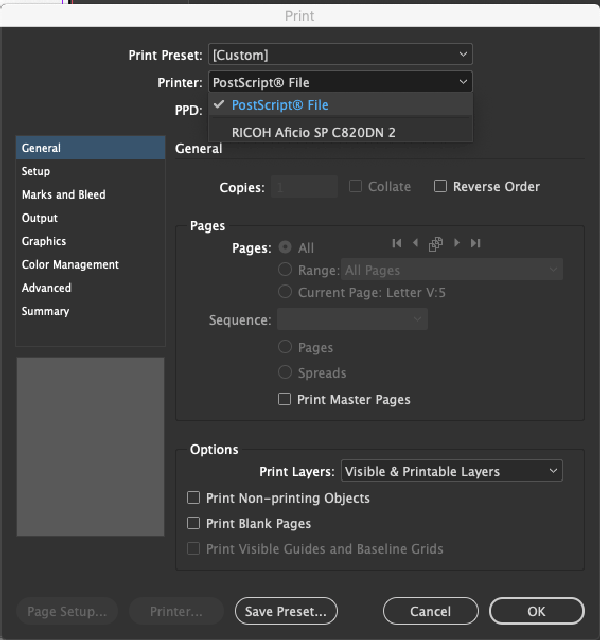Enable Print Master Pages checkbox
Screen dimensions: 600x640
284,399
